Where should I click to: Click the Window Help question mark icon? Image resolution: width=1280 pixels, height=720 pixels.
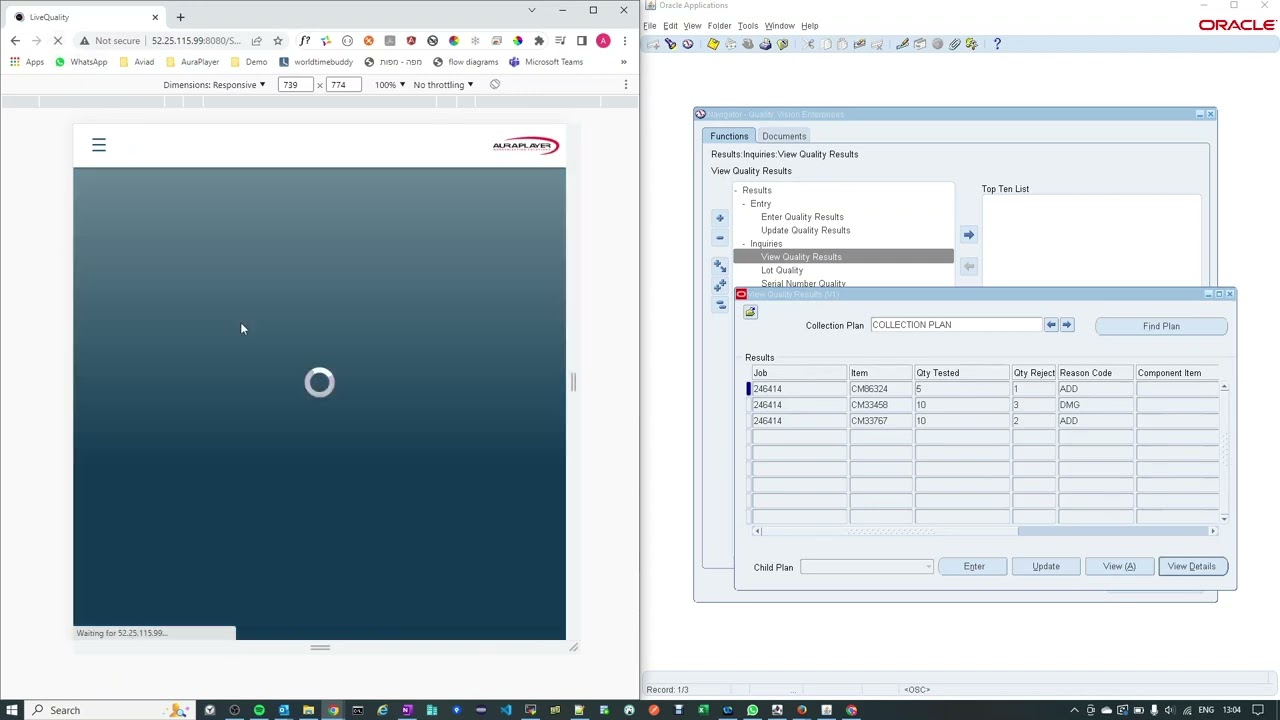click(x=997, y=44)
